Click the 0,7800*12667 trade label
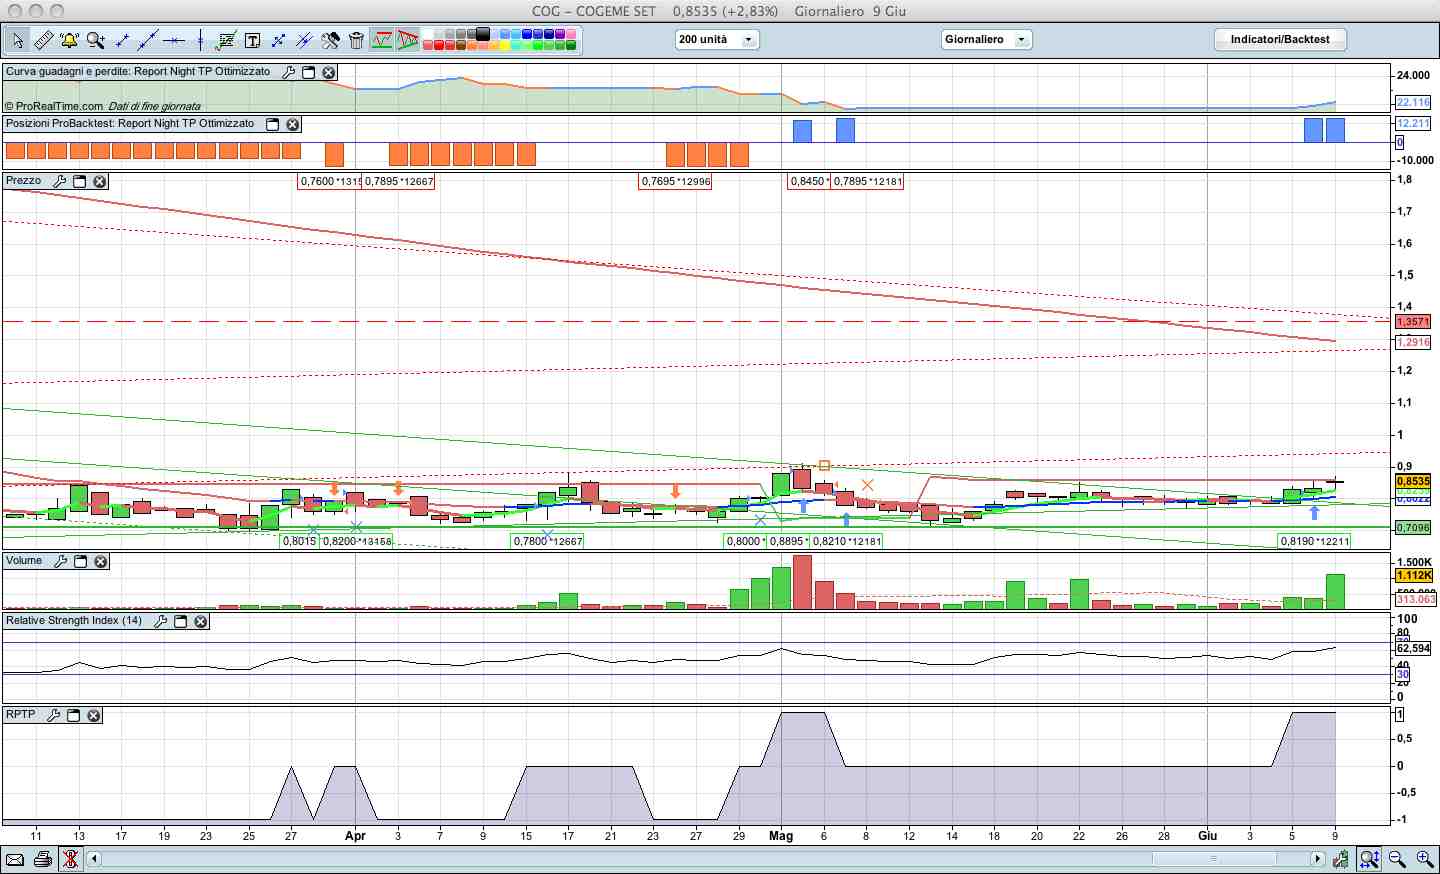Screen dimensions: 1440x874 (x=548, y=541)
